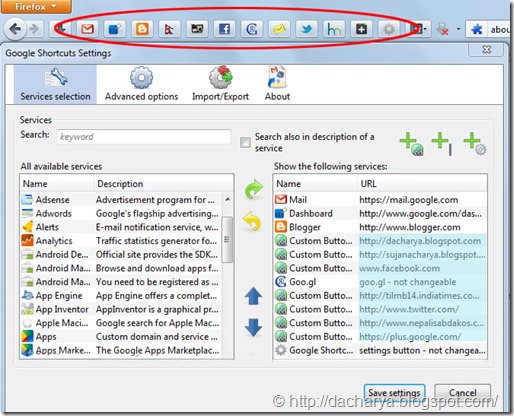
Task: Go back with Firefox back arrow
Action: (15, 29)
